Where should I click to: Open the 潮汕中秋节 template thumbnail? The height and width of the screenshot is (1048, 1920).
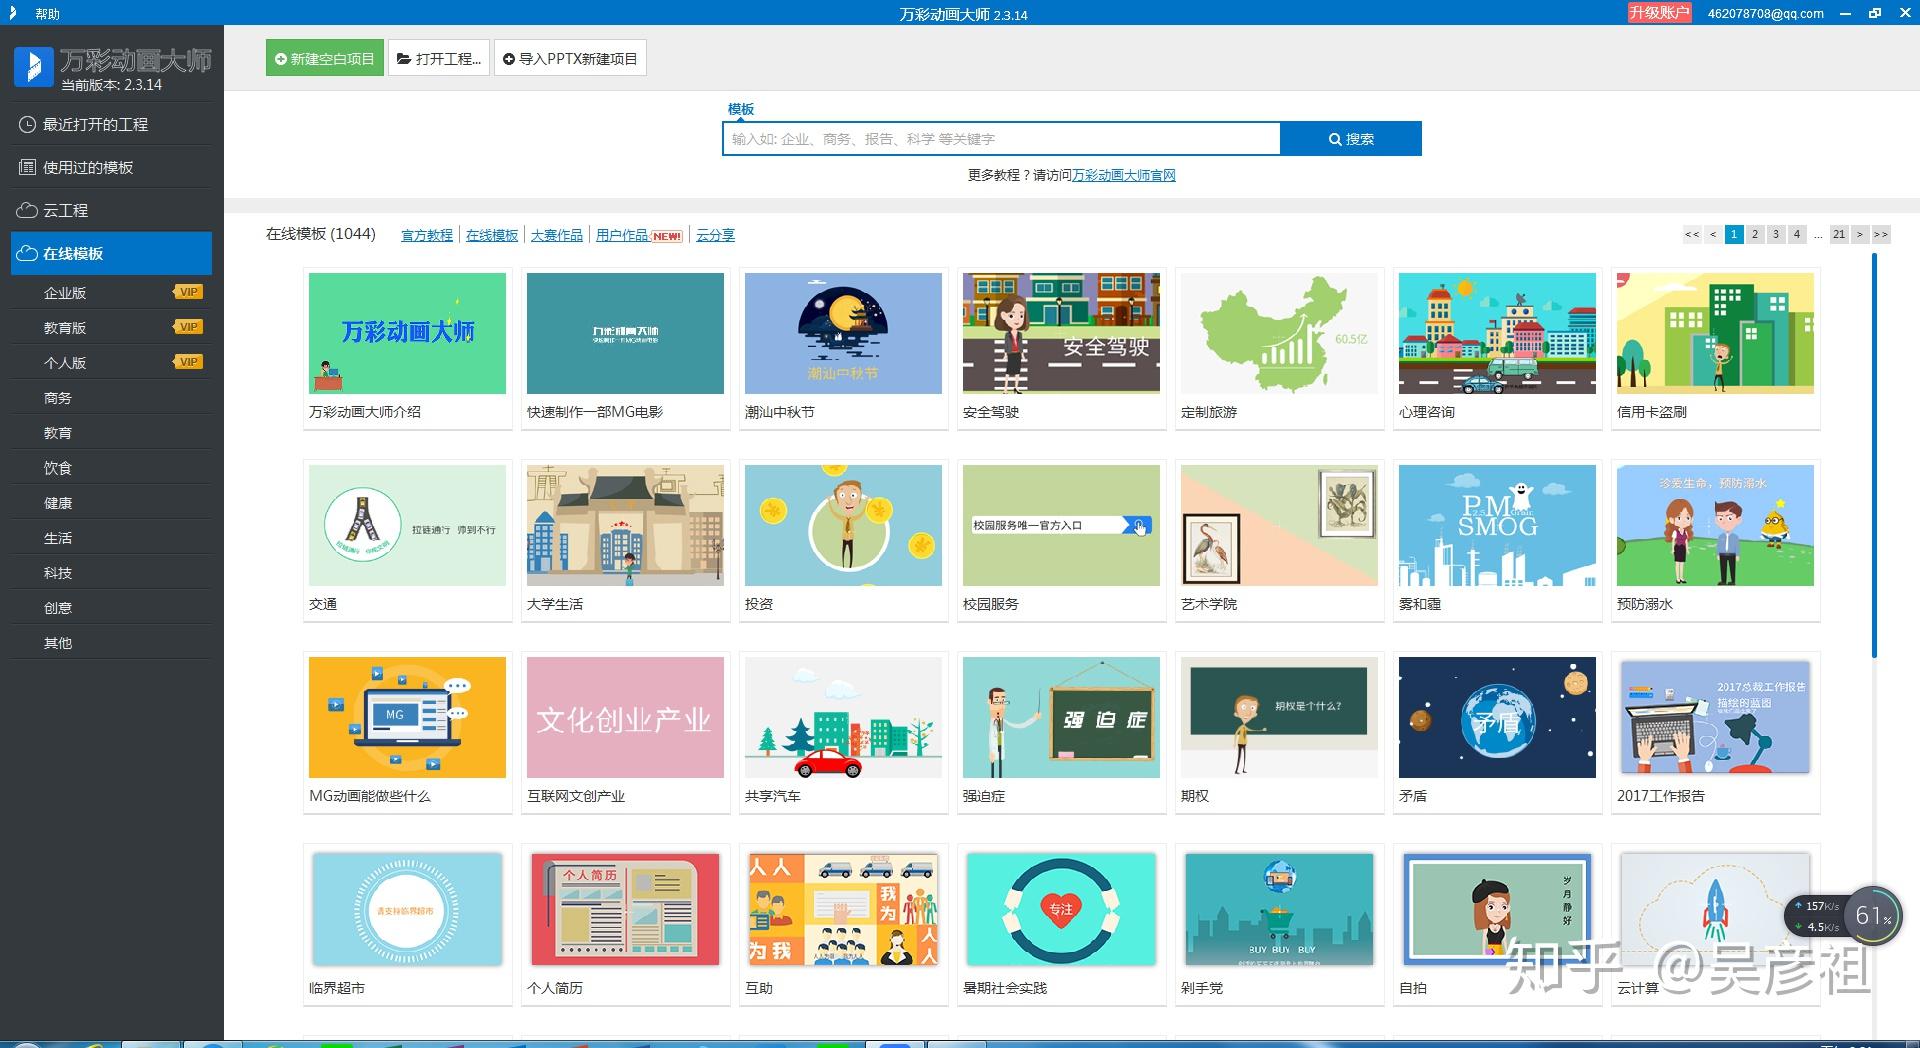click(843, 333)
